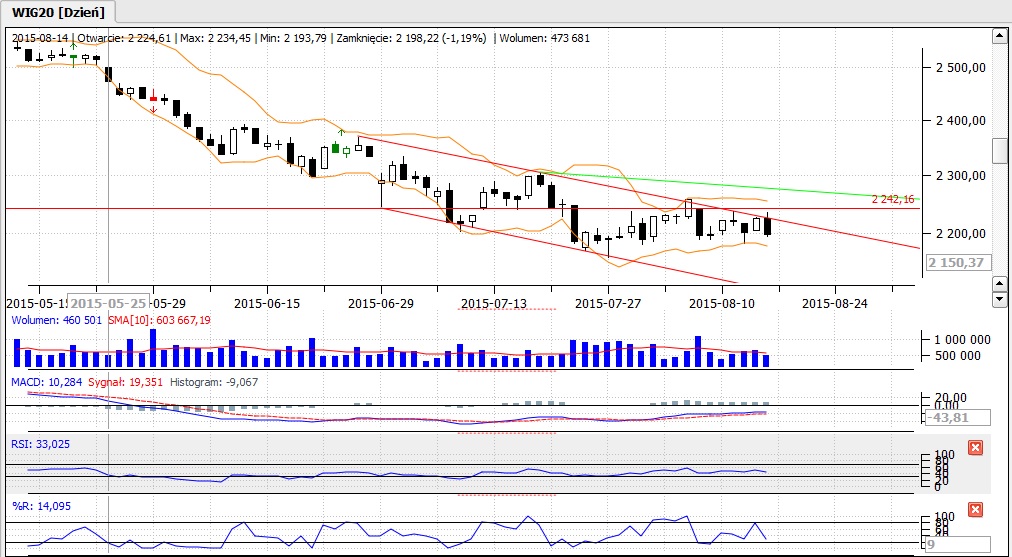This screenshot has width=1012, height=557.
Task: Click the 2015-08-10 date on time axis
Action: pos(722,303)
